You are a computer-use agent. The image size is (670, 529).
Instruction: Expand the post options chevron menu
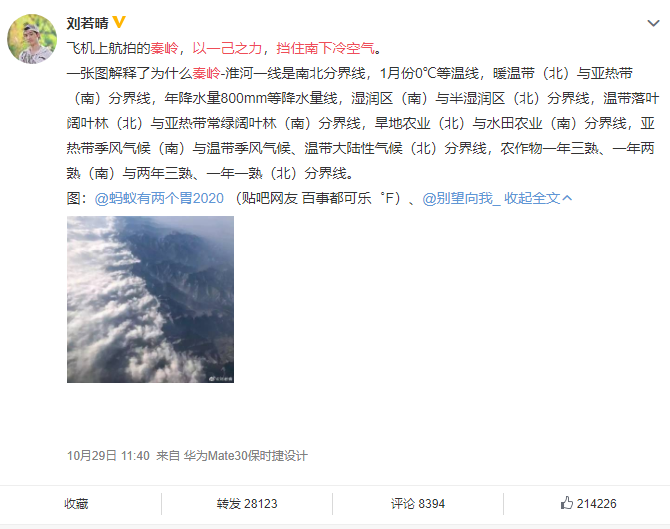[x=653, y=24]
